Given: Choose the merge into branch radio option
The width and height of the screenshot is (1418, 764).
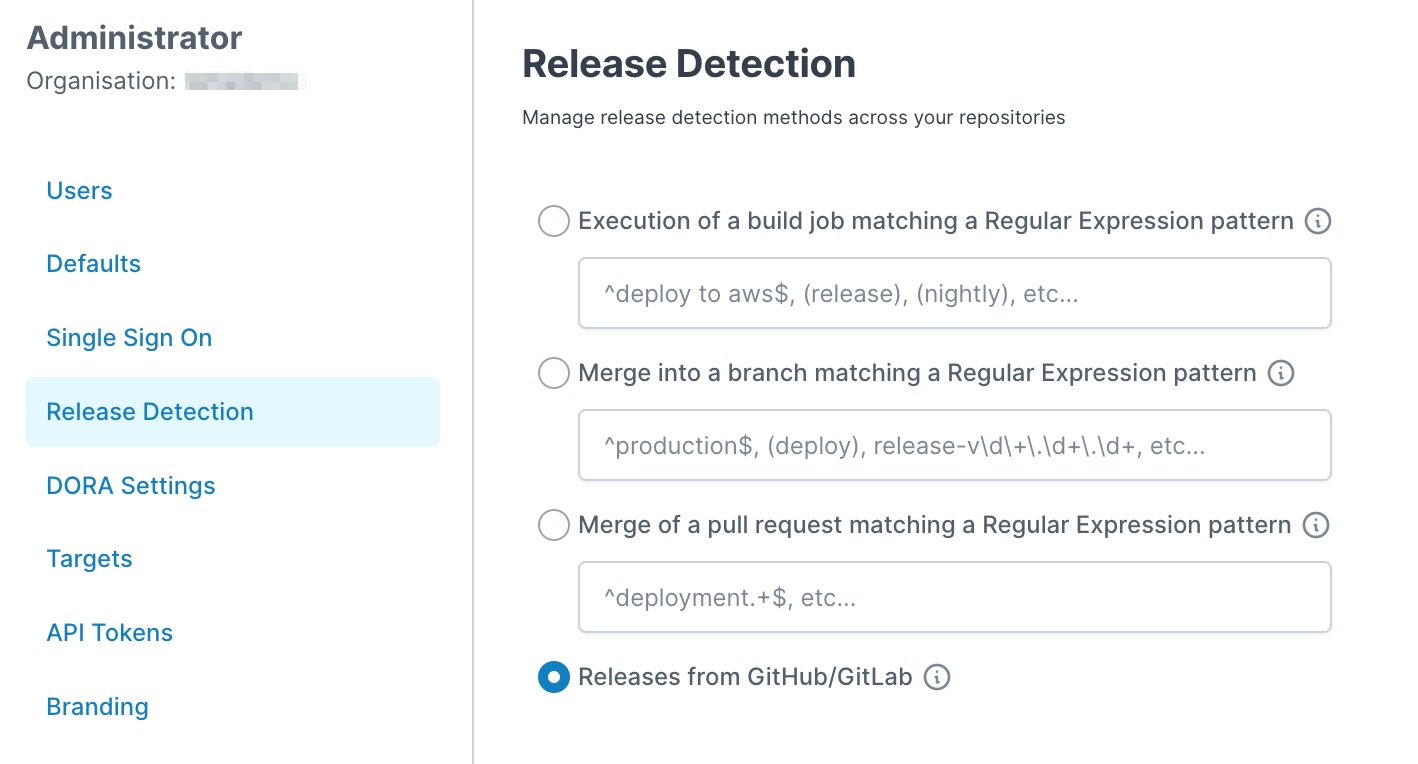Looking at the screenshot, I should coord(554,373).
